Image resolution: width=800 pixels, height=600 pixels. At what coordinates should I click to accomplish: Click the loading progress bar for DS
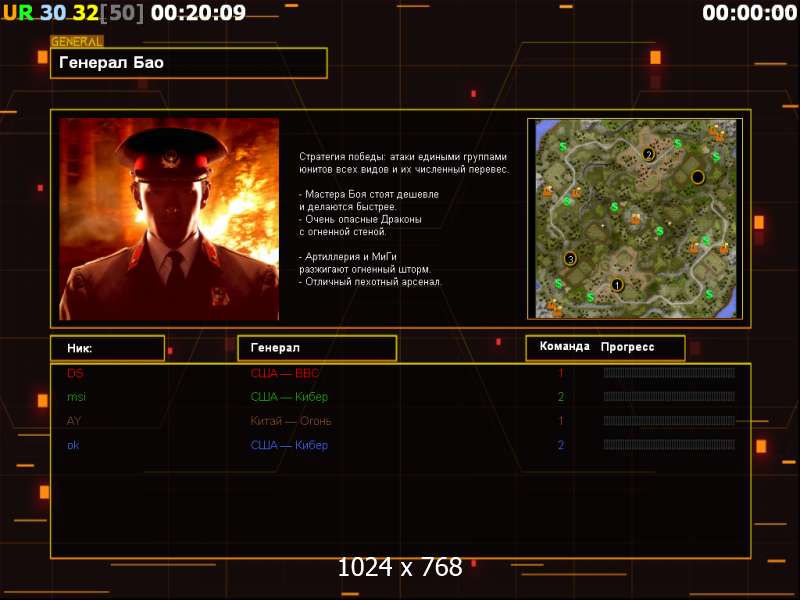669,372
